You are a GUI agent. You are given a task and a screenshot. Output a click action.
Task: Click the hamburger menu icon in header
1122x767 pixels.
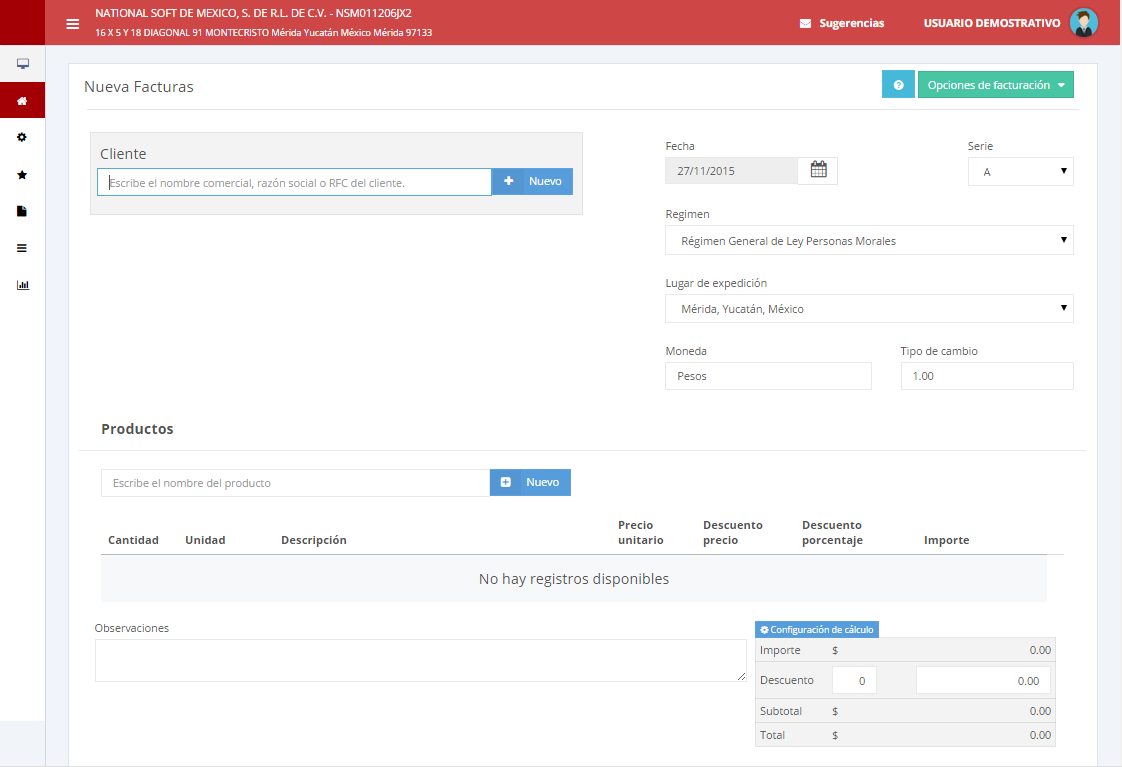[73, 24]
